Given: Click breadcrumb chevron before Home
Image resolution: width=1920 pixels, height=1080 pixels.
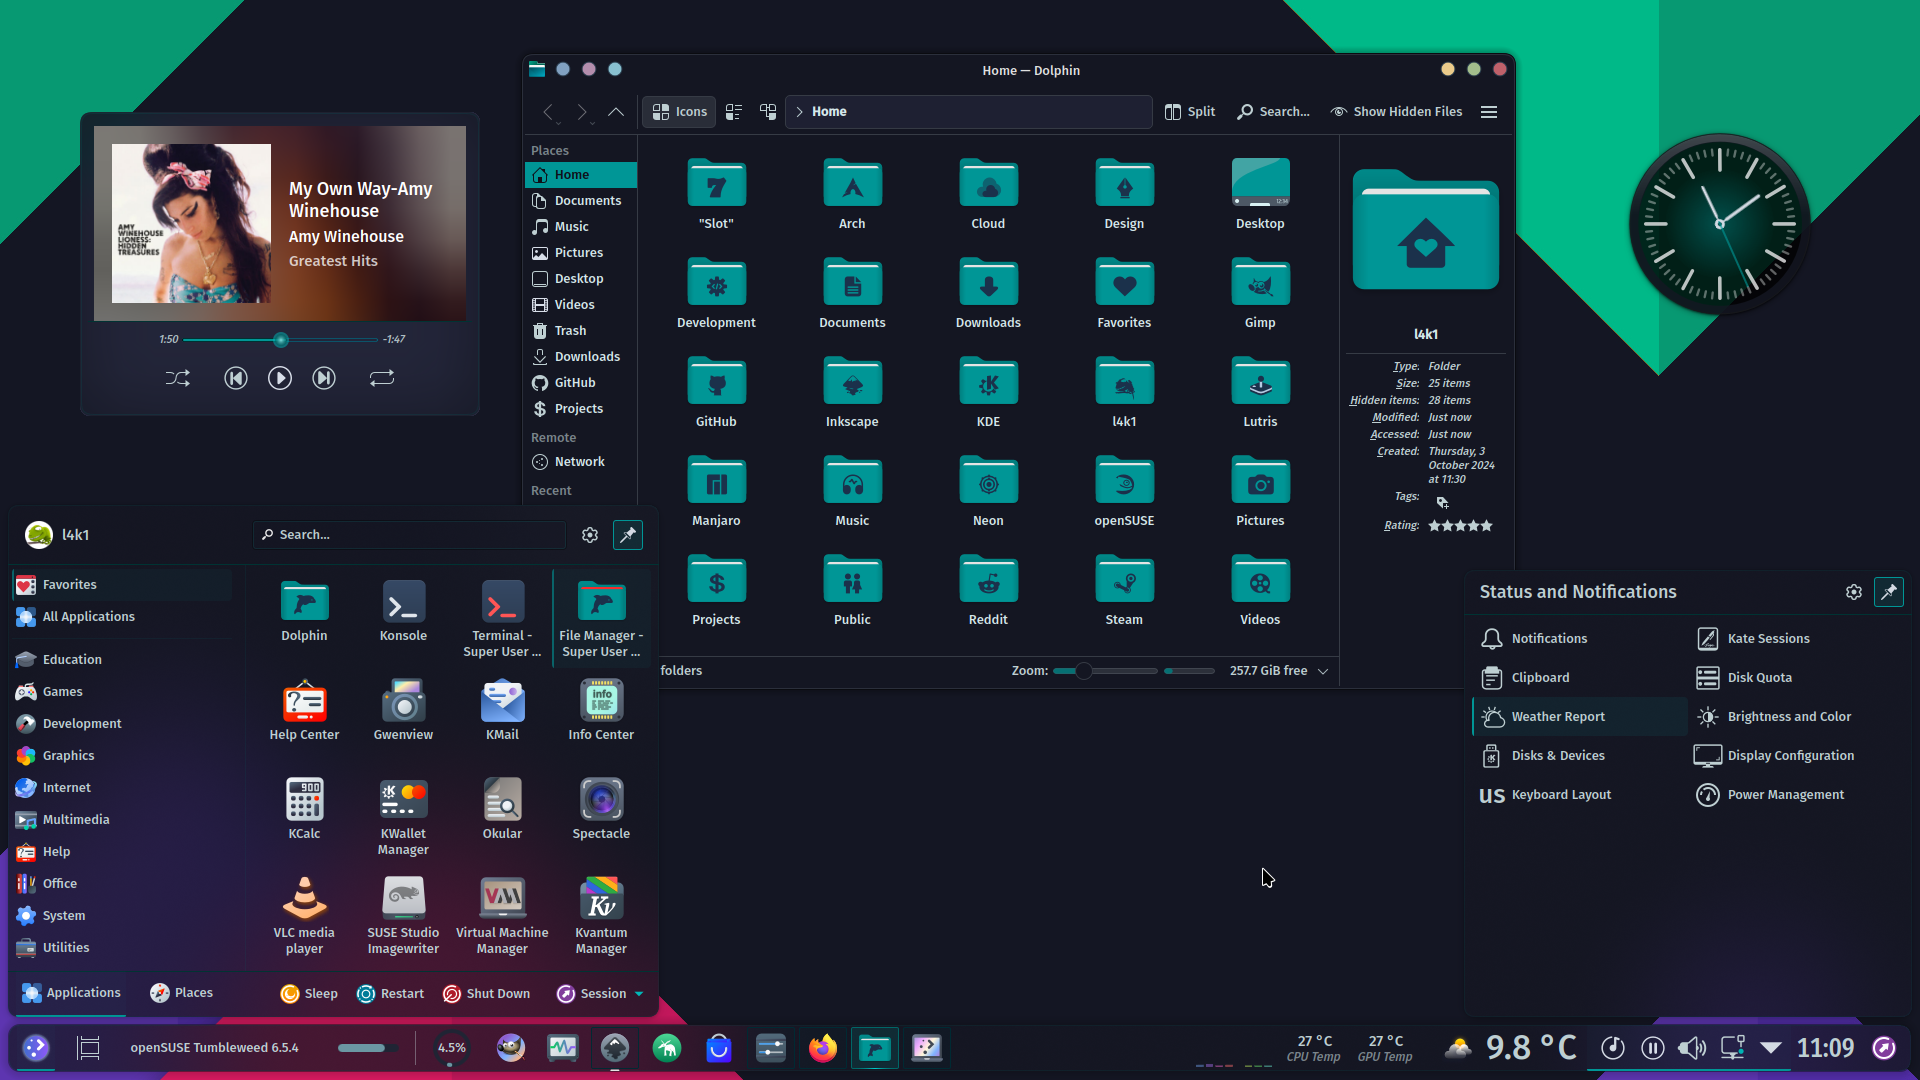Looking at the screenshot, I should [x=799, y=111].
